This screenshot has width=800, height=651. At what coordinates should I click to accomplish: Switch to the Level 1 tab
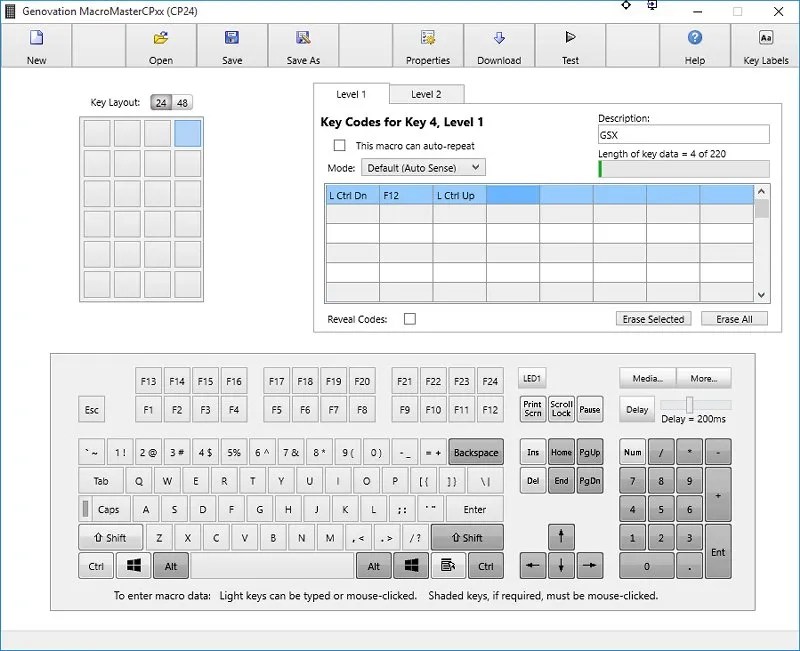click(x=351, y=94)
